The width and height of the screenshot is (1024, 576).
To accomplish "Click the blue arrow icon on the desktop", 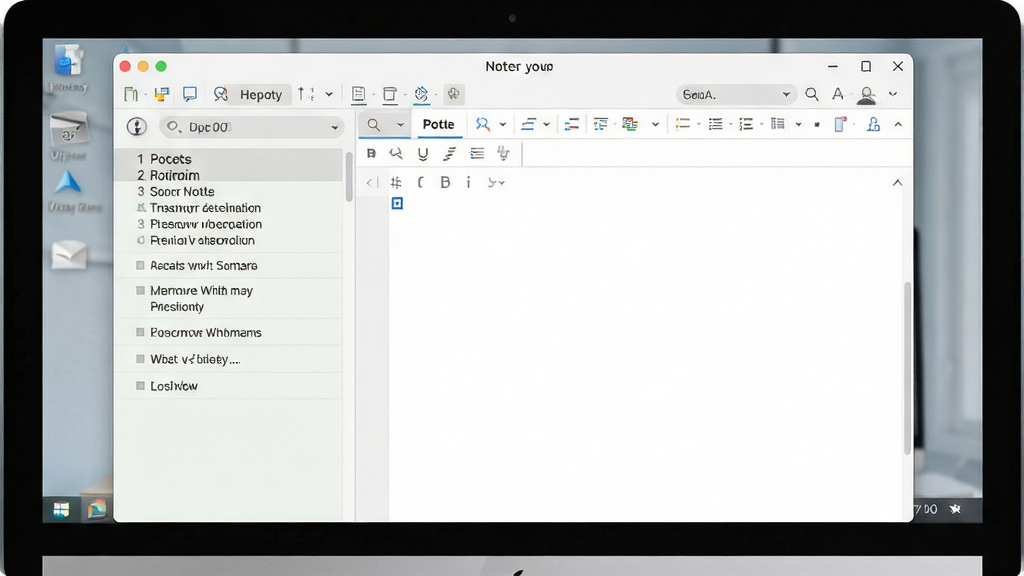I will point(68,183).
